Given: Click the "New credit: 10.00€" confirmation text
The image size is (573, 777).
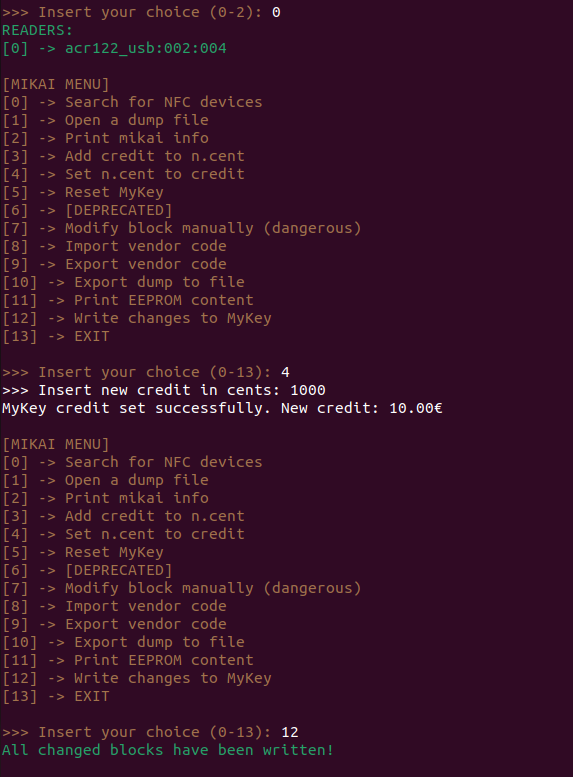Looking at the screenshot, I should (x=361, y=408).
